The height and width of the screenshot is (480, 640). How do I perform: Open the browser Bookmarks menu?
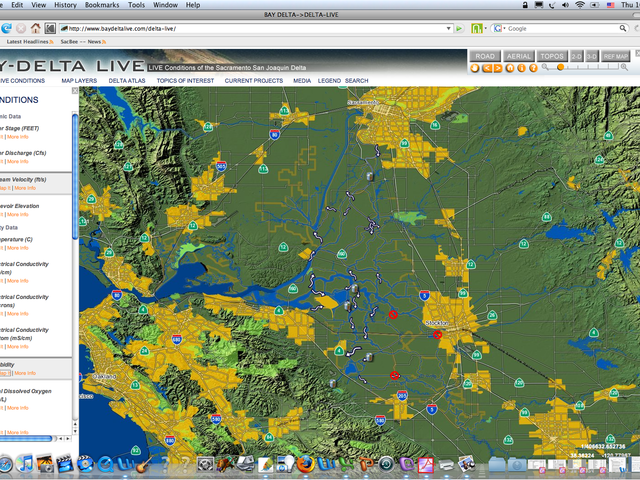pyautogui.click(x=102, y=5)
